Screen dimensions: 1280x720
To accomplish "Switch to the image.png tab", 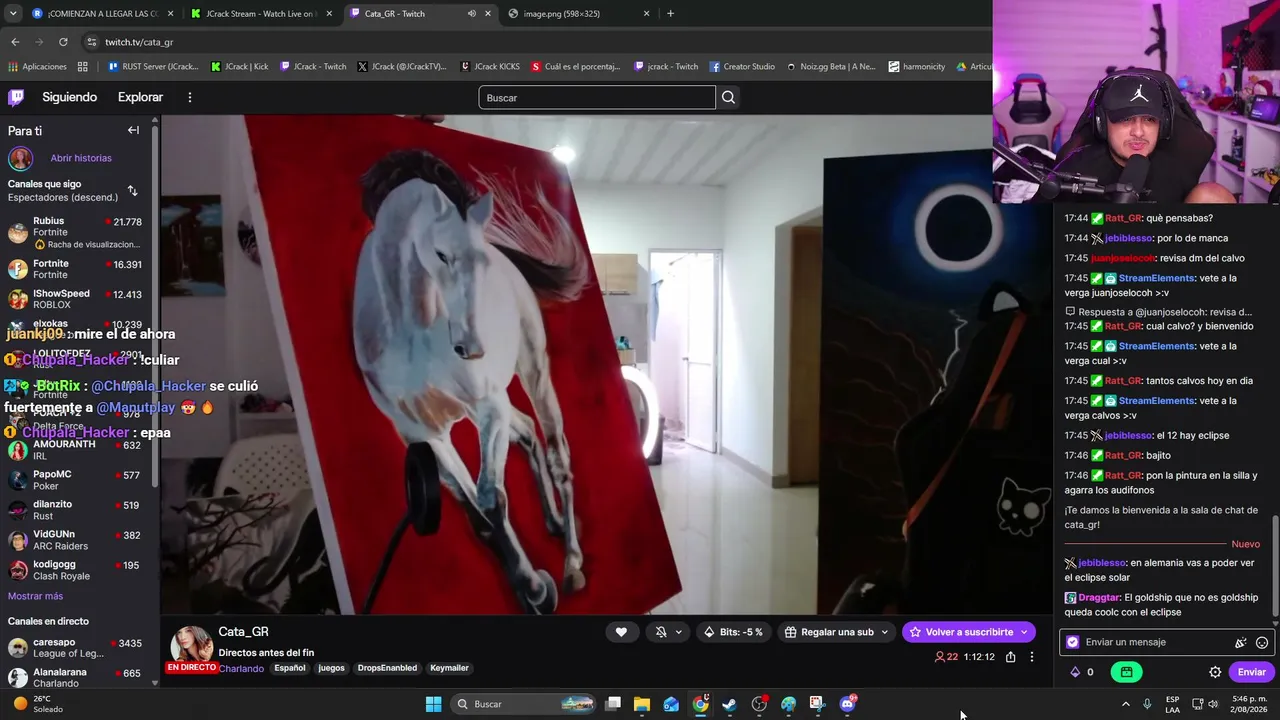I will click(581, 14).
